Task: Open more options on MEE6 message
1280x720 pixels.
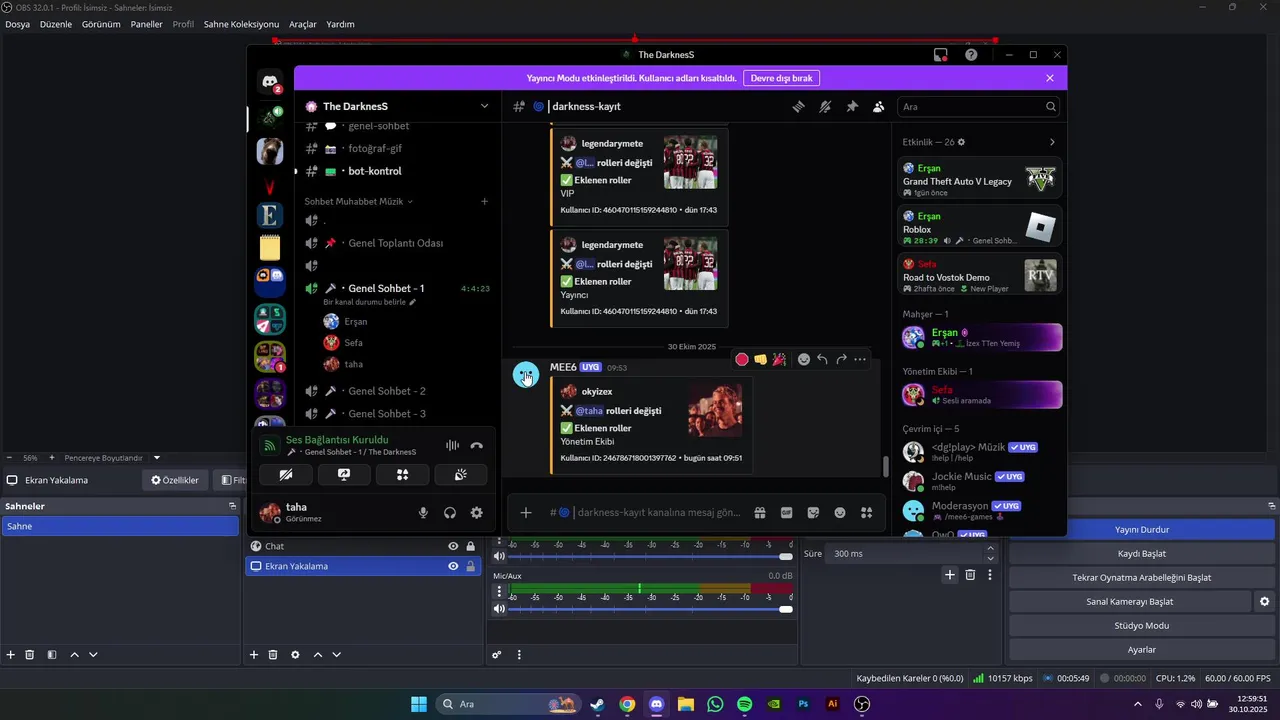Action: (860, 360)
